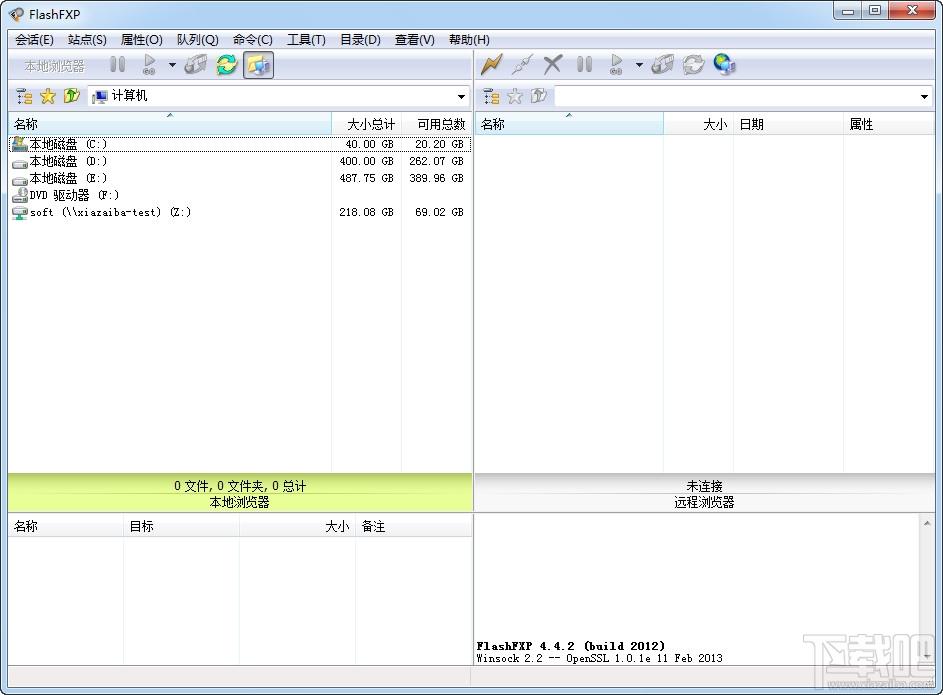Screen dimensions: 943x695
Task: Open the 计算机 local path dropdown
Action: [461, 97]
